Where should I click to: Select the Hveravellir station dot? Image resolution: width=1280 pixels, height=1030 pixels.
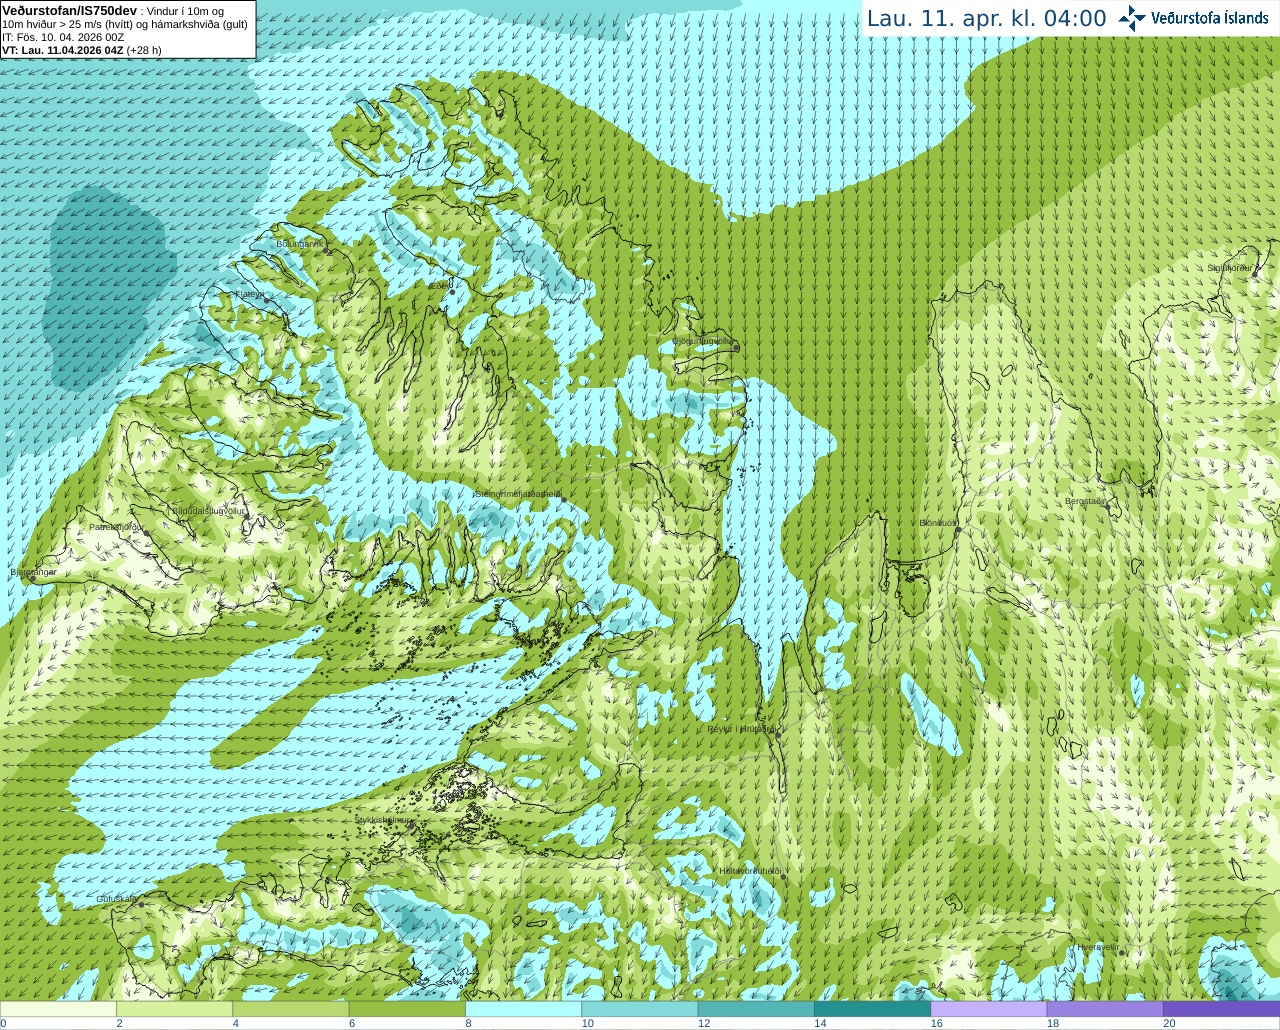[x=1122, y=953]
